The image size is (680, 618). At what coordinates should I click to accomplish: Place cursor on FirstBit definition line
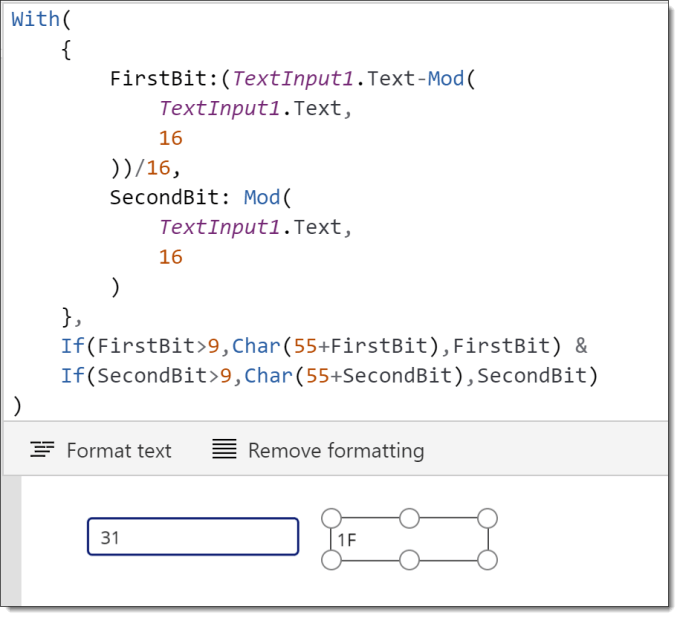(293, 79)
